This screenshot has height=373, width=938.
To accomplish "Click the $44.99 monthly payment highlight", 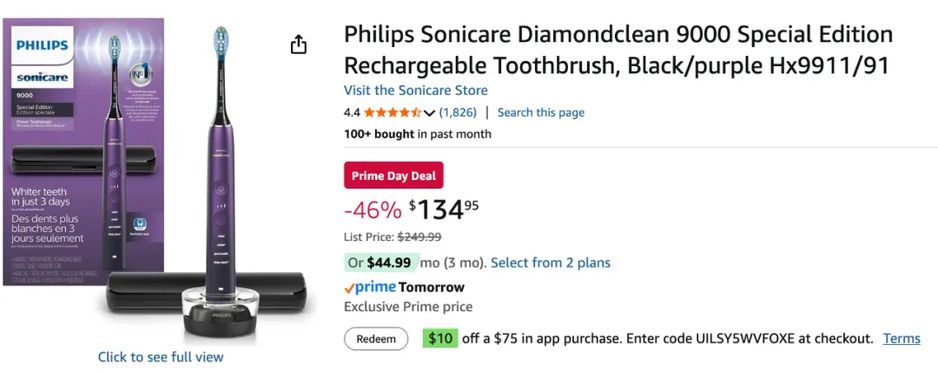I will click(382, 262).
